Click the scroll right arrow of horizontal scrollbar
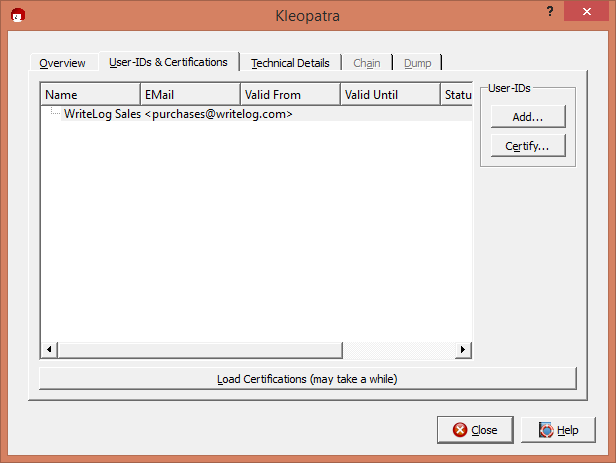The image size is (616, 463). (x=463, y=350)
